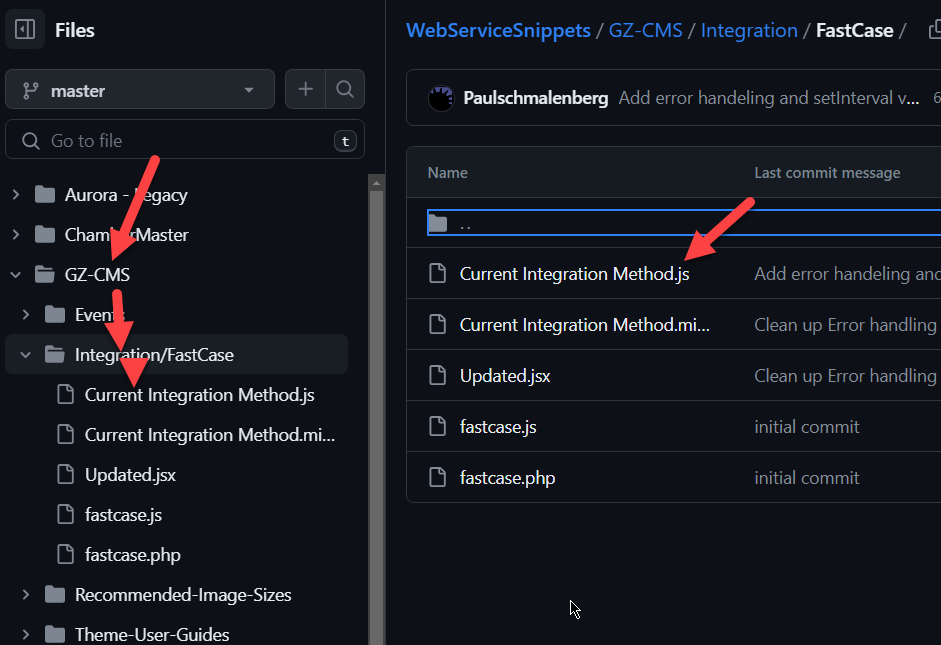Expand the Theme-User-Guides folder
The image size is (941, 645).
click(x=26, y=635)
